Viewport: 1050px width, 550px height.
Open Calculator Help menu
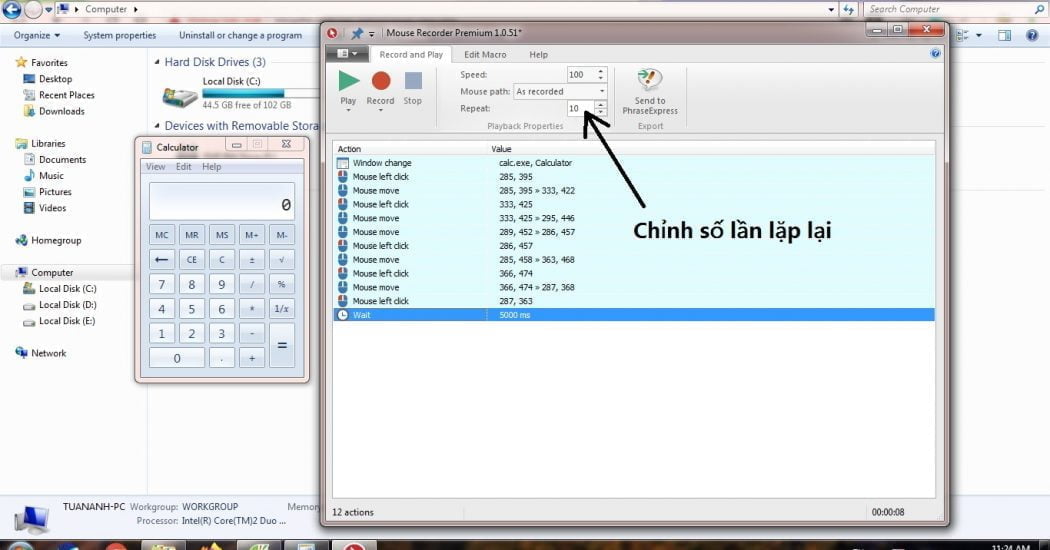(x=212, y=167)
